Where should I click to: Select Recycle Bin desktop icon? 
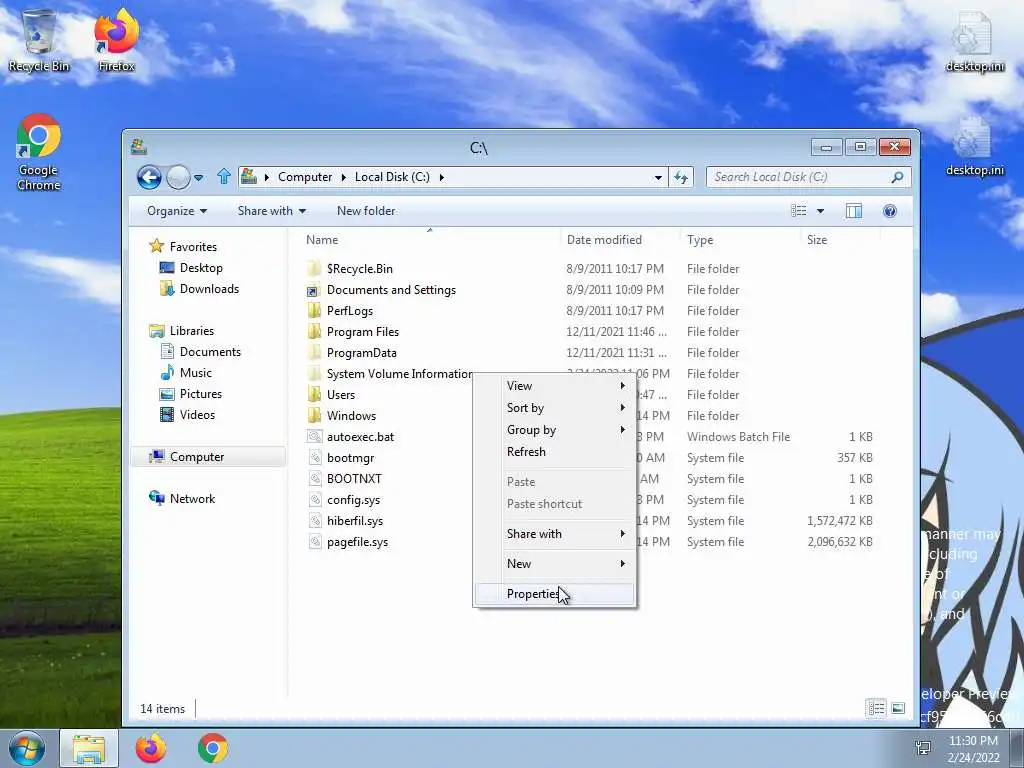click(39, 40)
